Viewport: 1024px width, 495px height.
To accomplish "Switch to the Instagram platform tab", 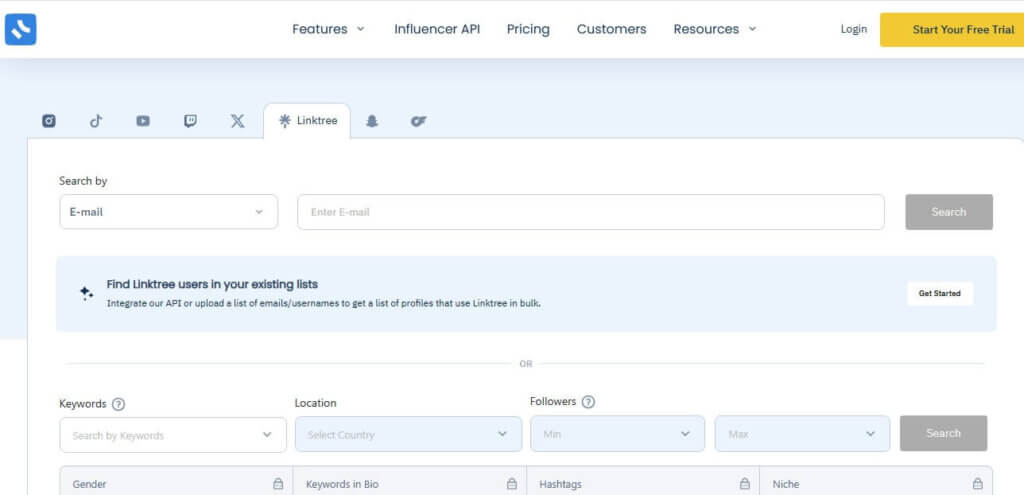I will click(49, 121).
